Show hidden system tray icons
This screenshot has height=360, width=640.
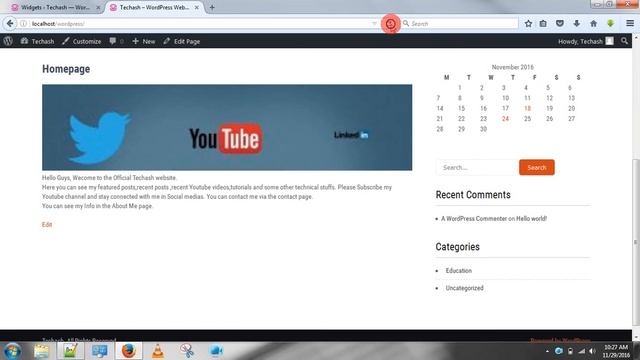point(547,351)
